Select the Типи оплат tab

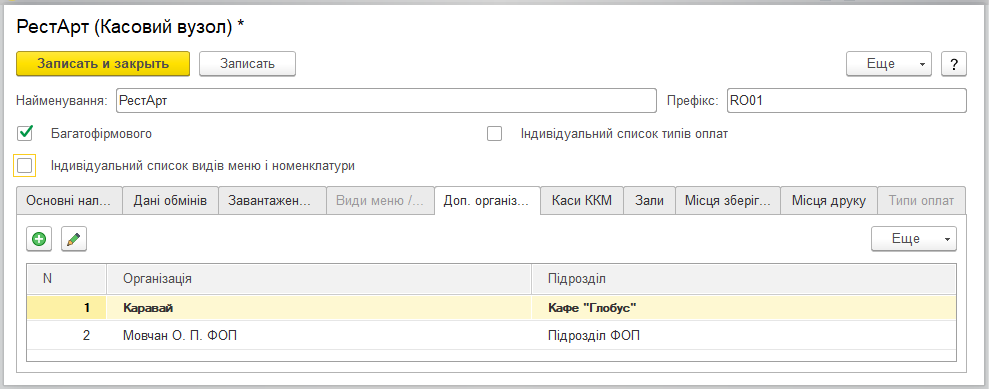point(921,201)
